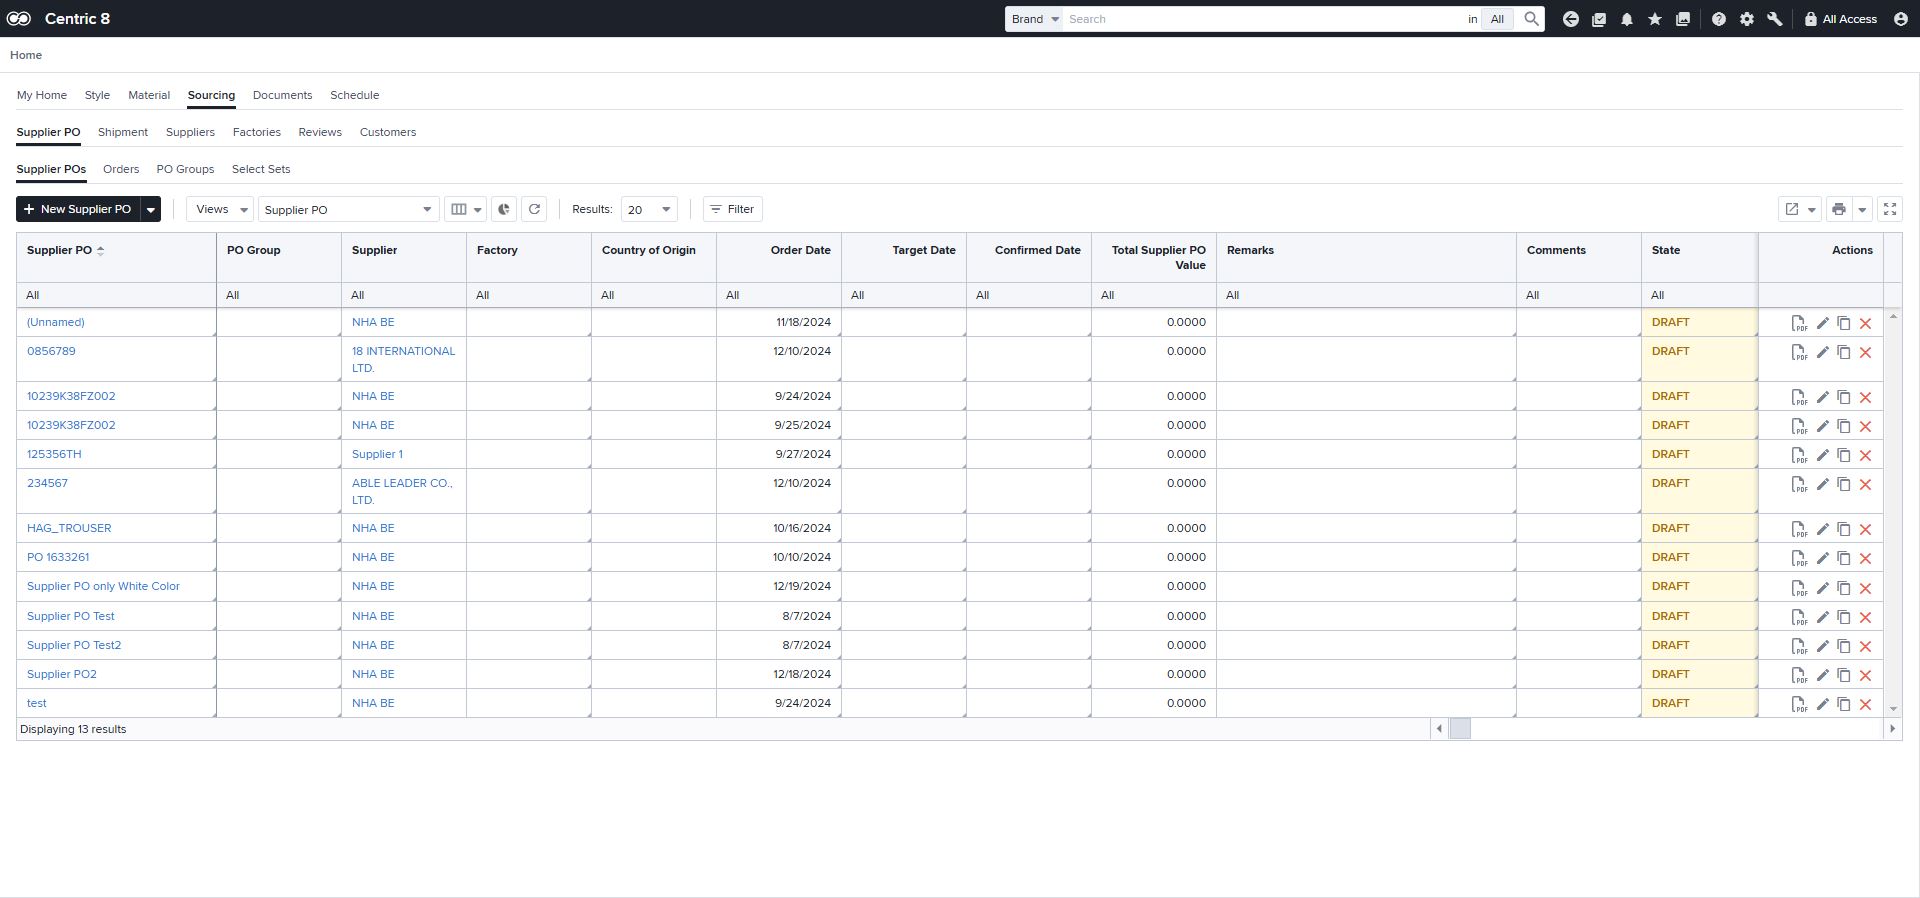
Task: Open the chart view icon in toolbar
Action: (504, 209)
